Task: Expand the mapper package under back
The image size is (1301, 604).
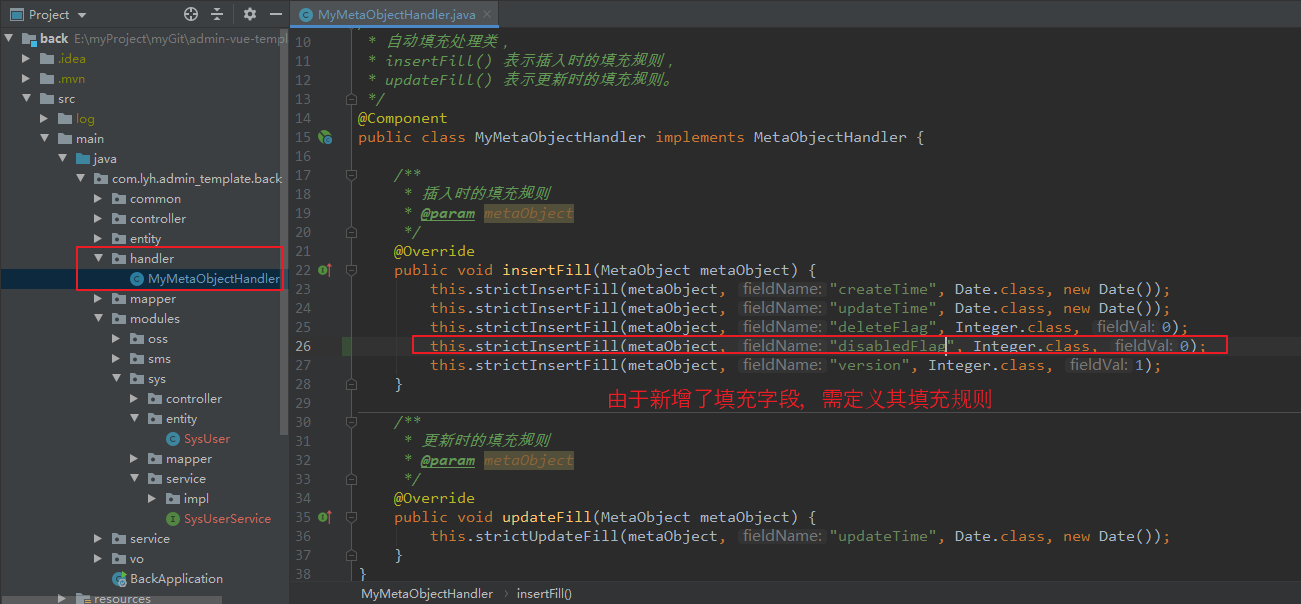Action: point(98,299)
